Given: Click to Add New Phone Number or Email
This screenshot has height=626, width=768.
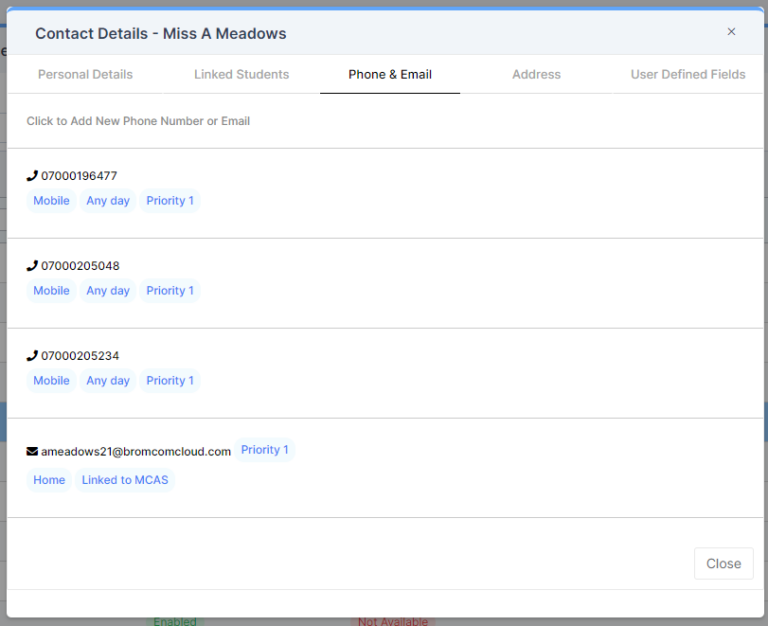Looking at the screenshot, I should (x=138, y=121).
